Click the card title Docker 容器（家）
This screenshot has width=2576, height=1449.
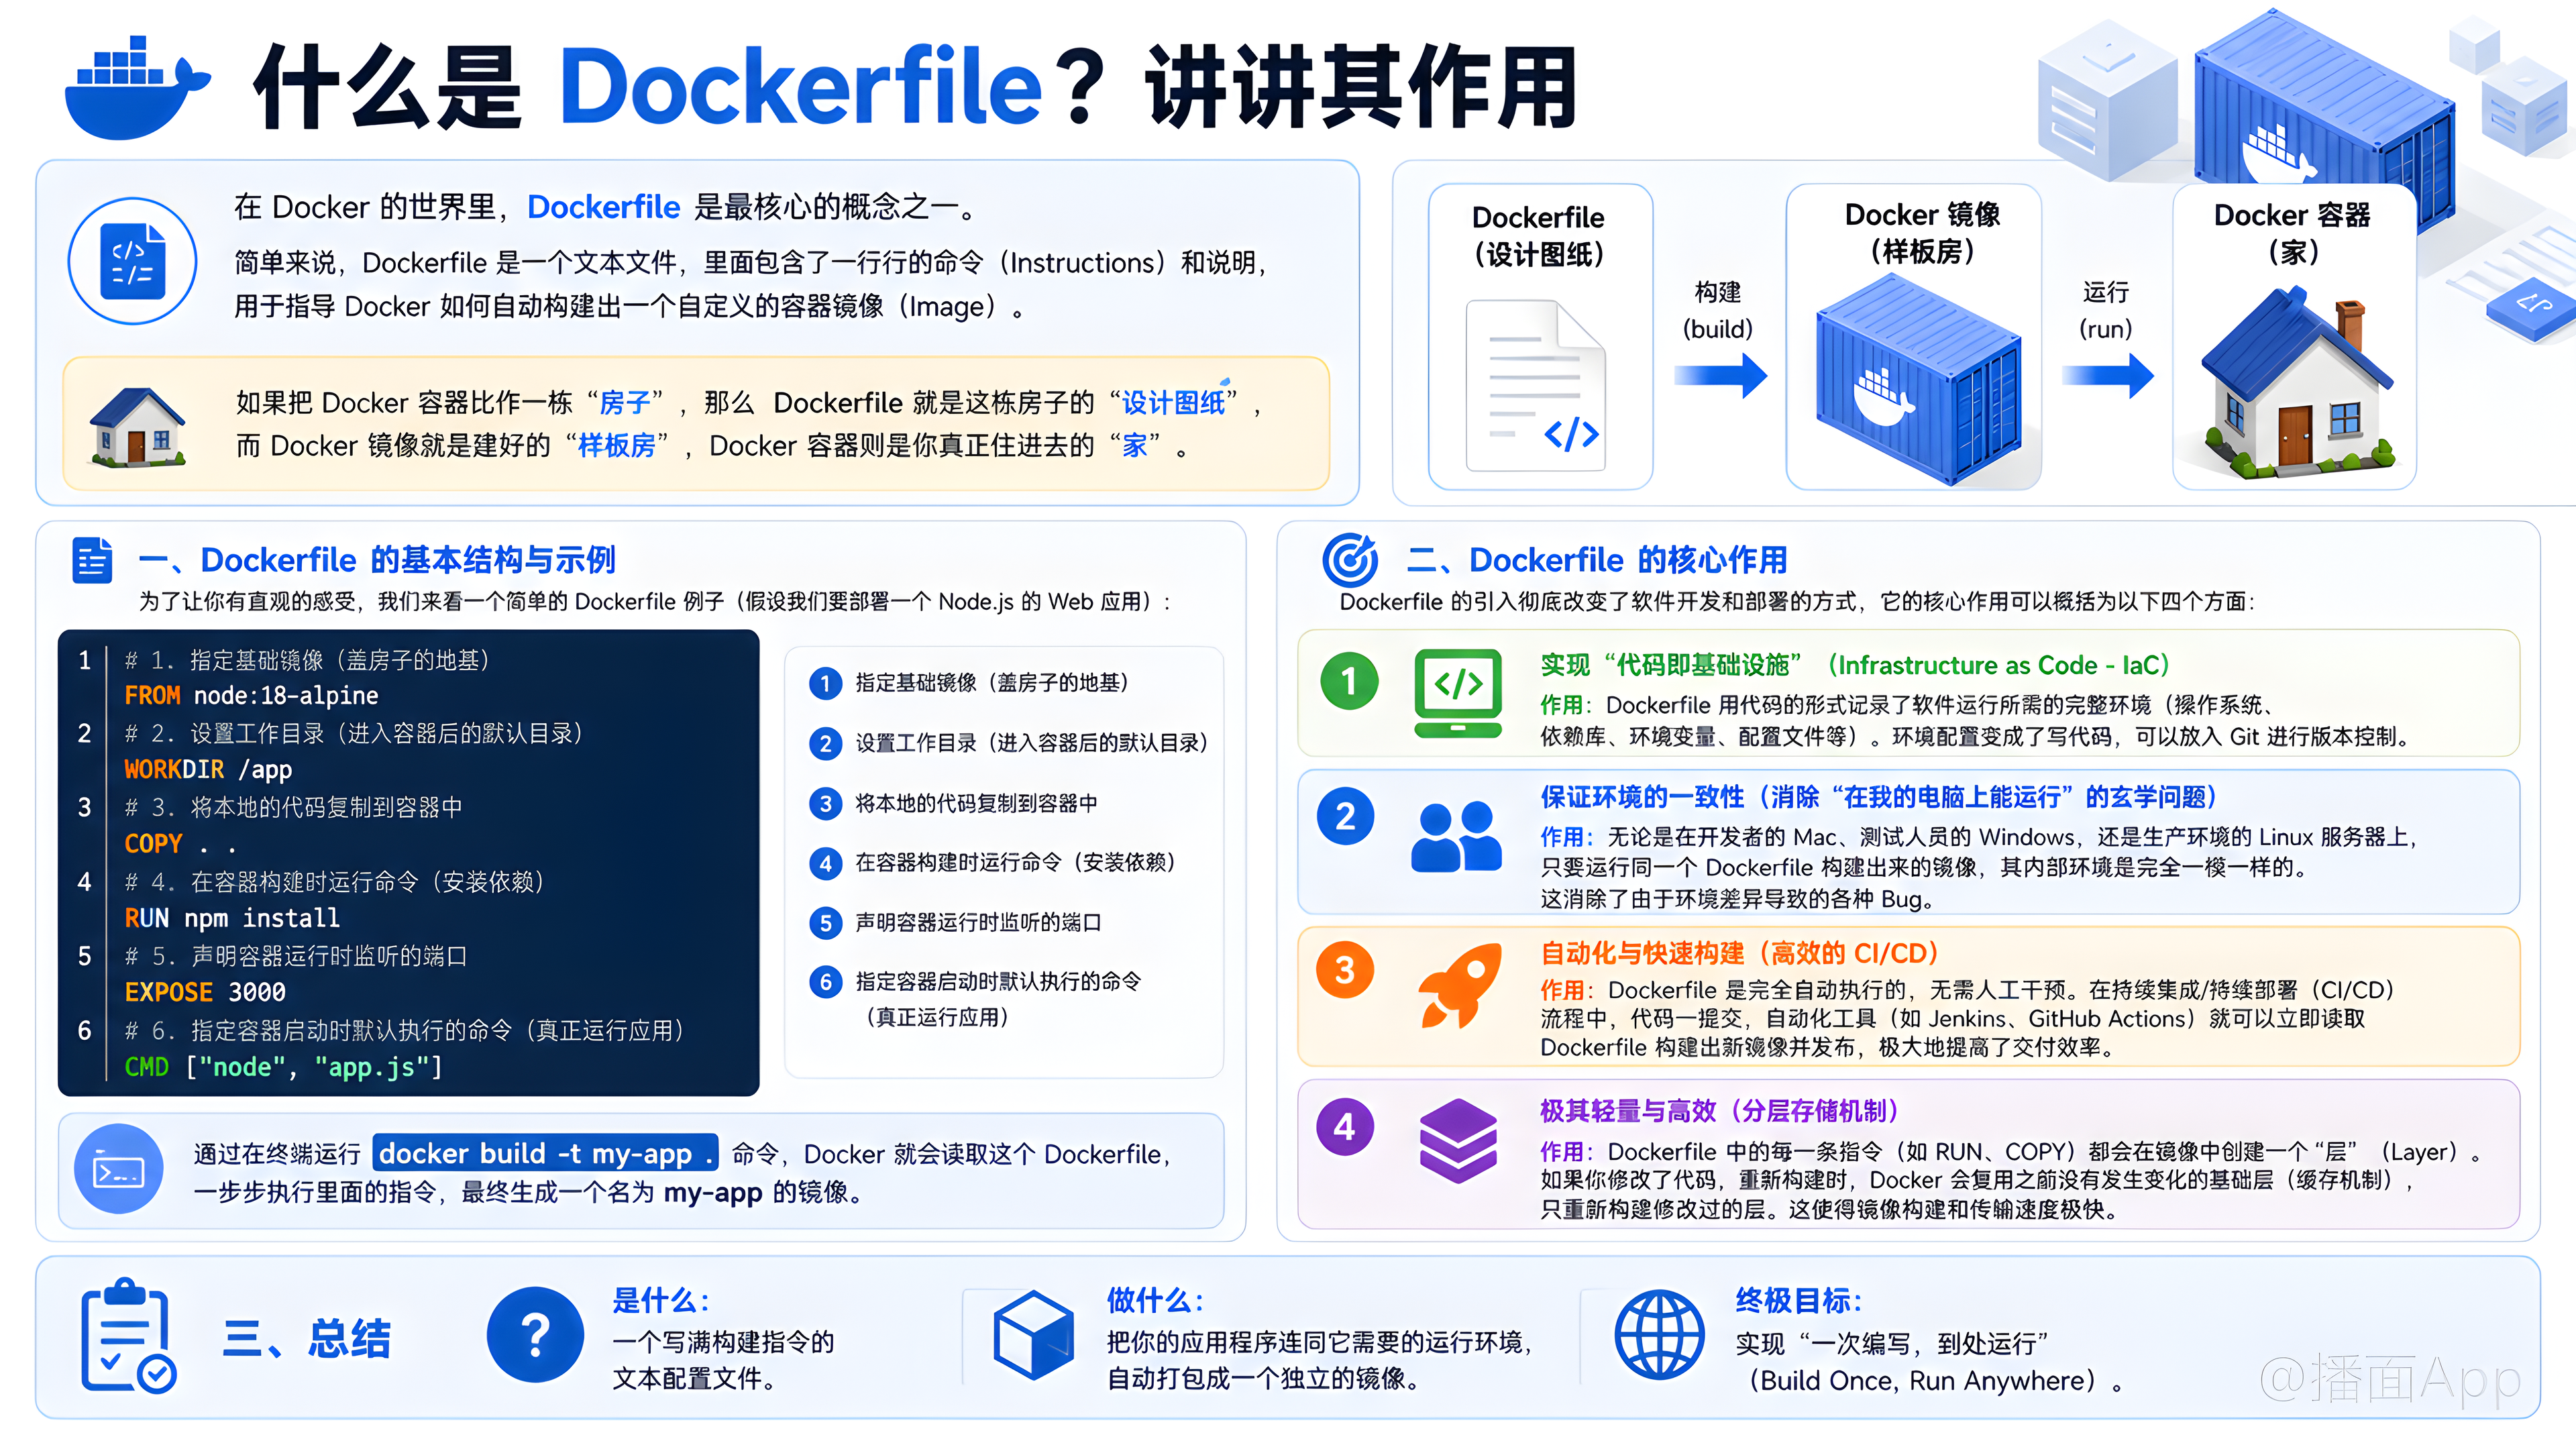2292,233
